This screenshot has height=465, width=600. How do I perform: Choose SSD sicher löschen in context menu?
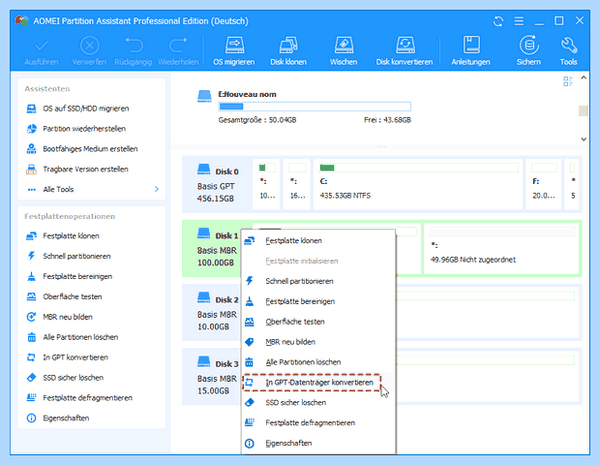click(319, 403)
